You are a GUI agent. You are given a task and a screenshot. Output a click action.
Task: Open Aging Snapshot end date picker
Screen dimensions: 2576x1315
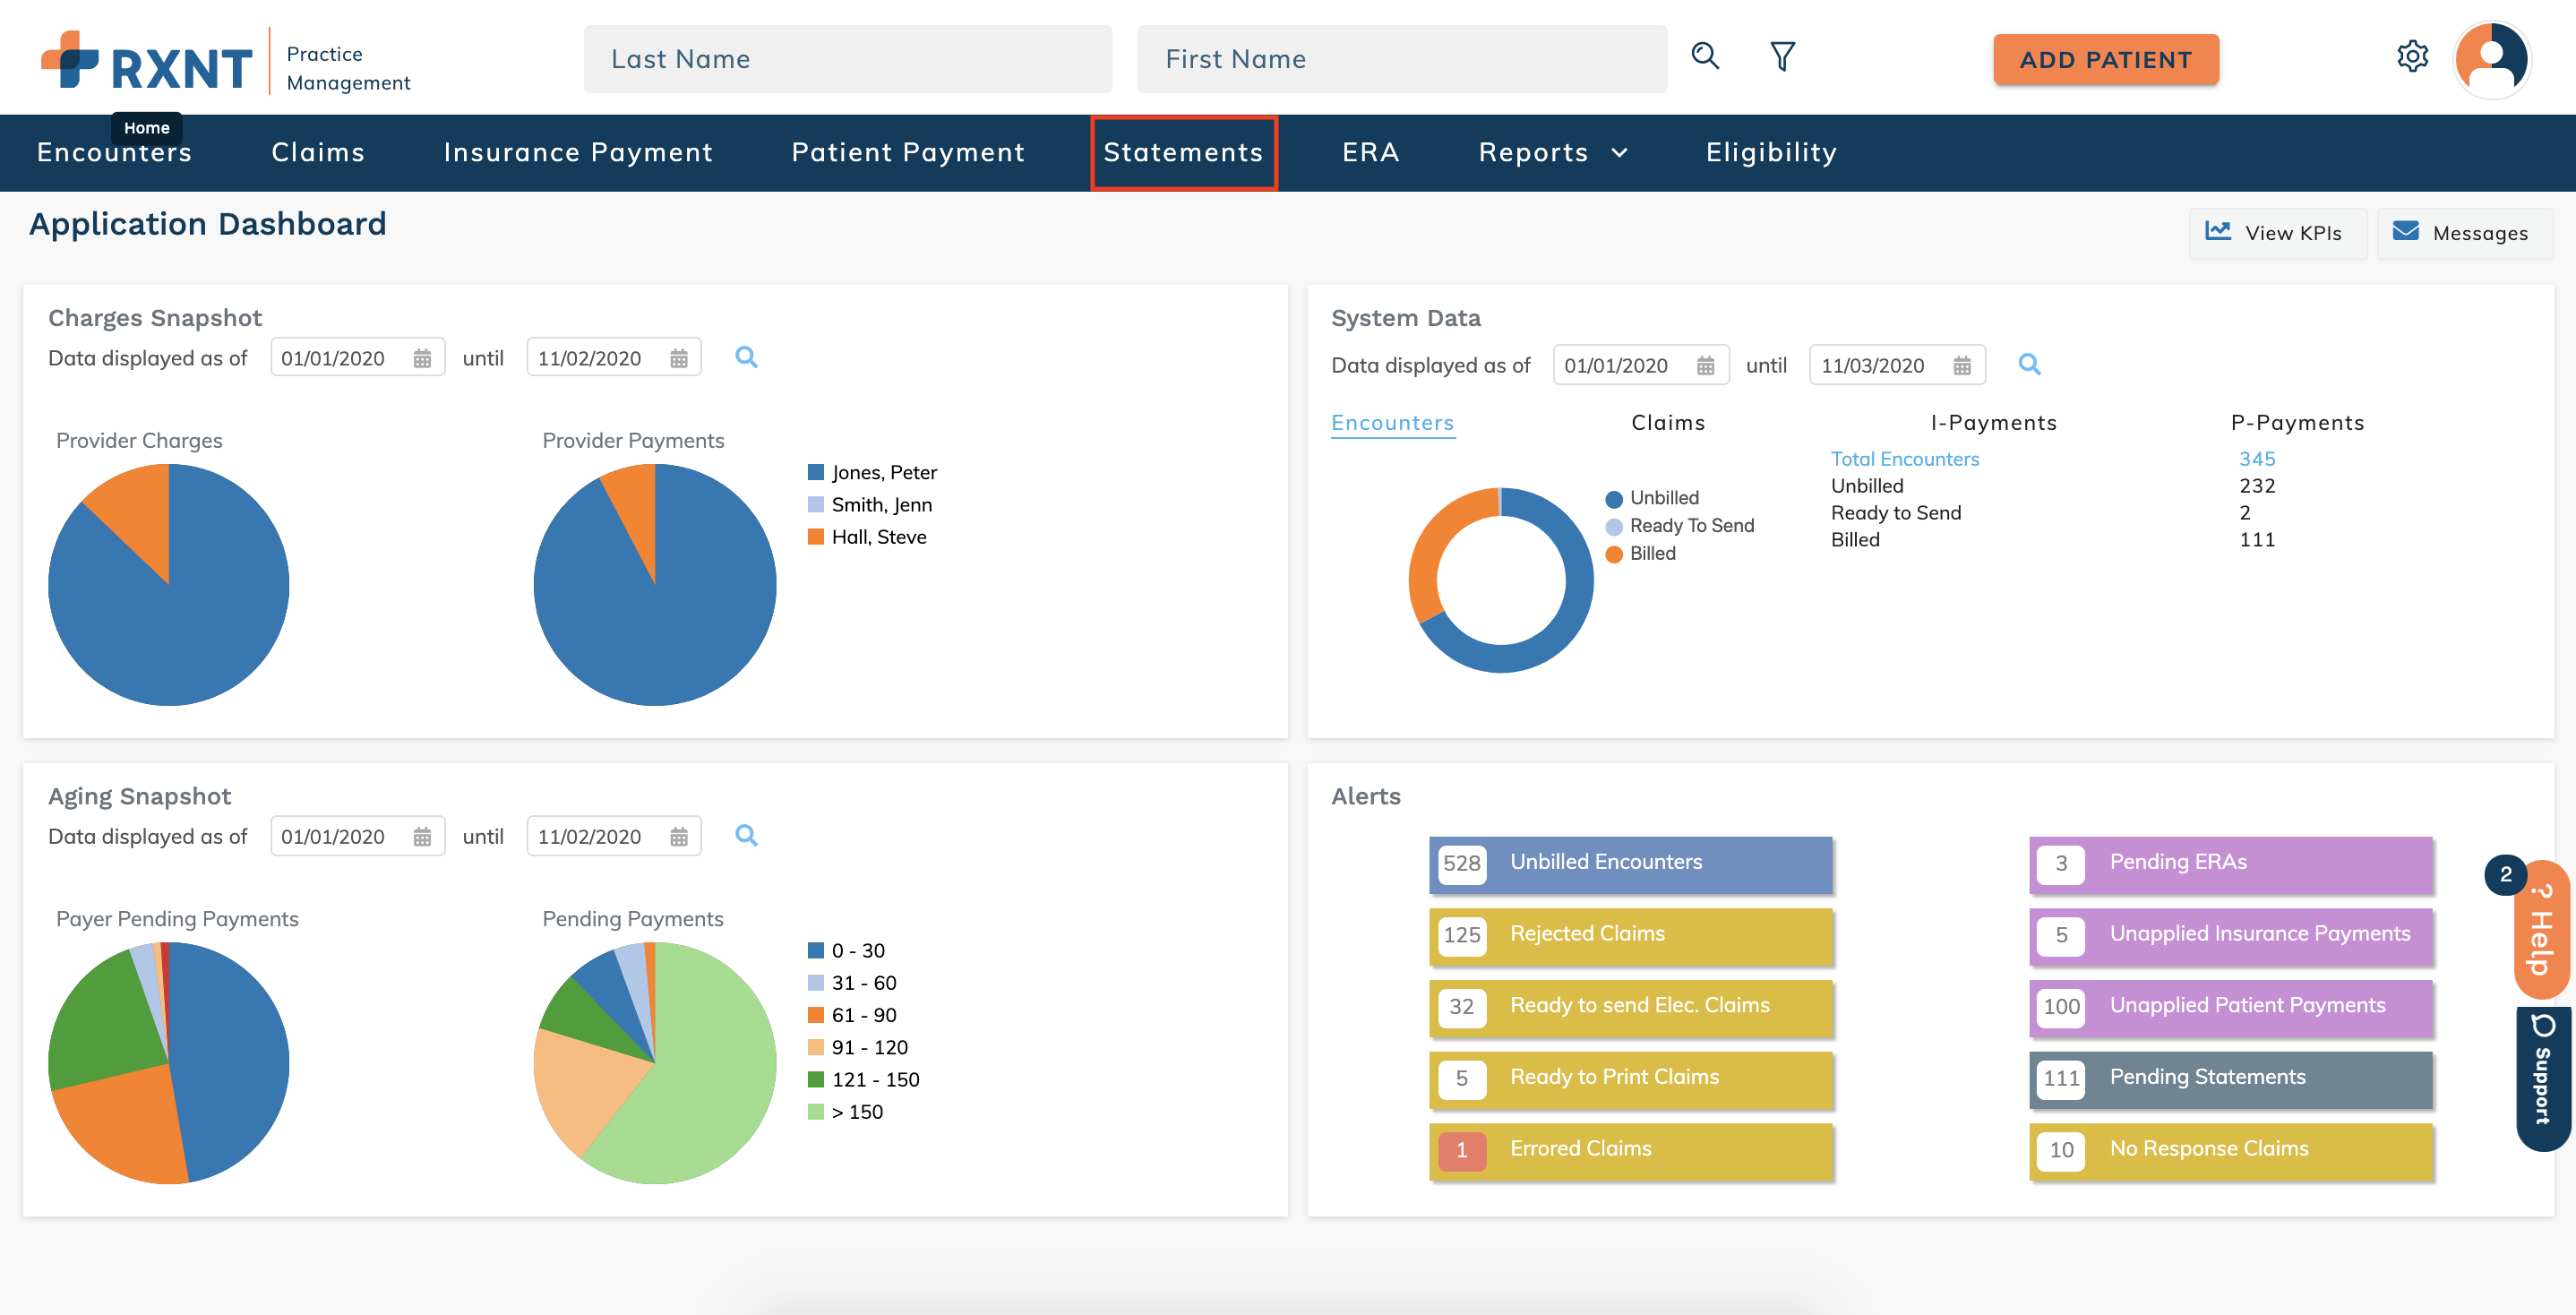pos(679,837)
